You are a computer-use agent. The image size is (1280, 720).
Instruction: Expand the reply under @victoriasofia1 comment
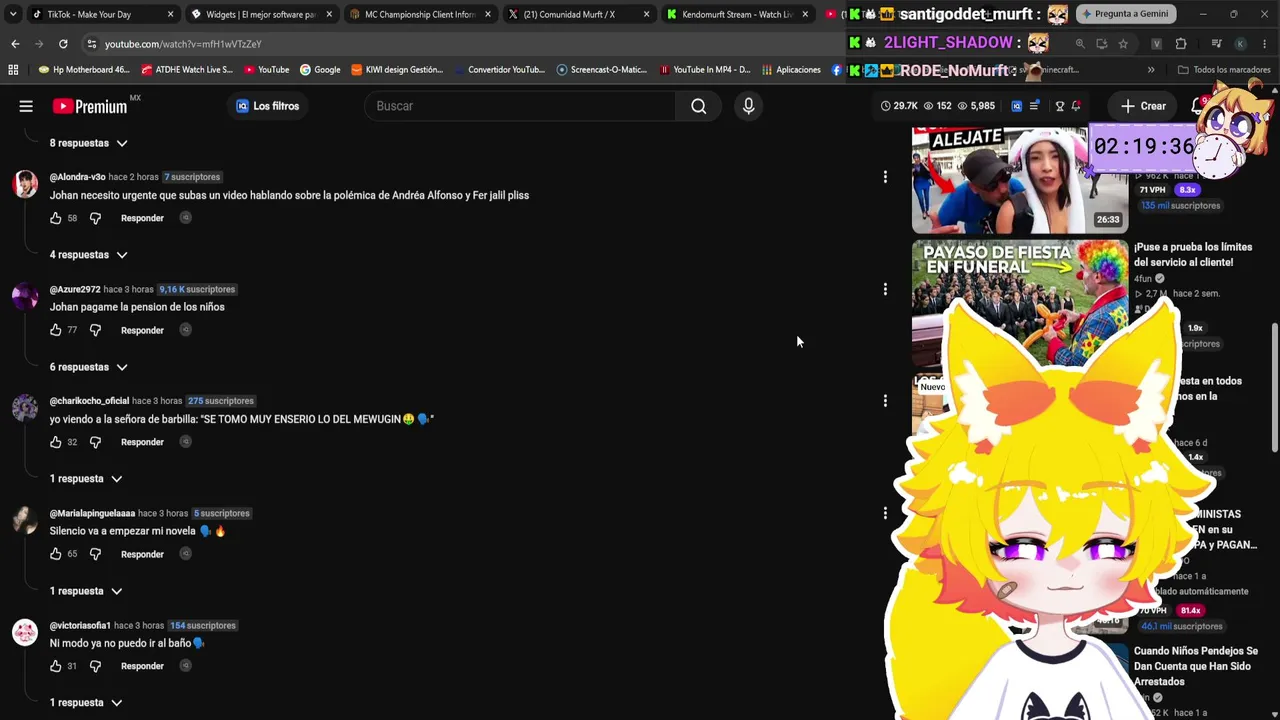click(x=86, y=703)
